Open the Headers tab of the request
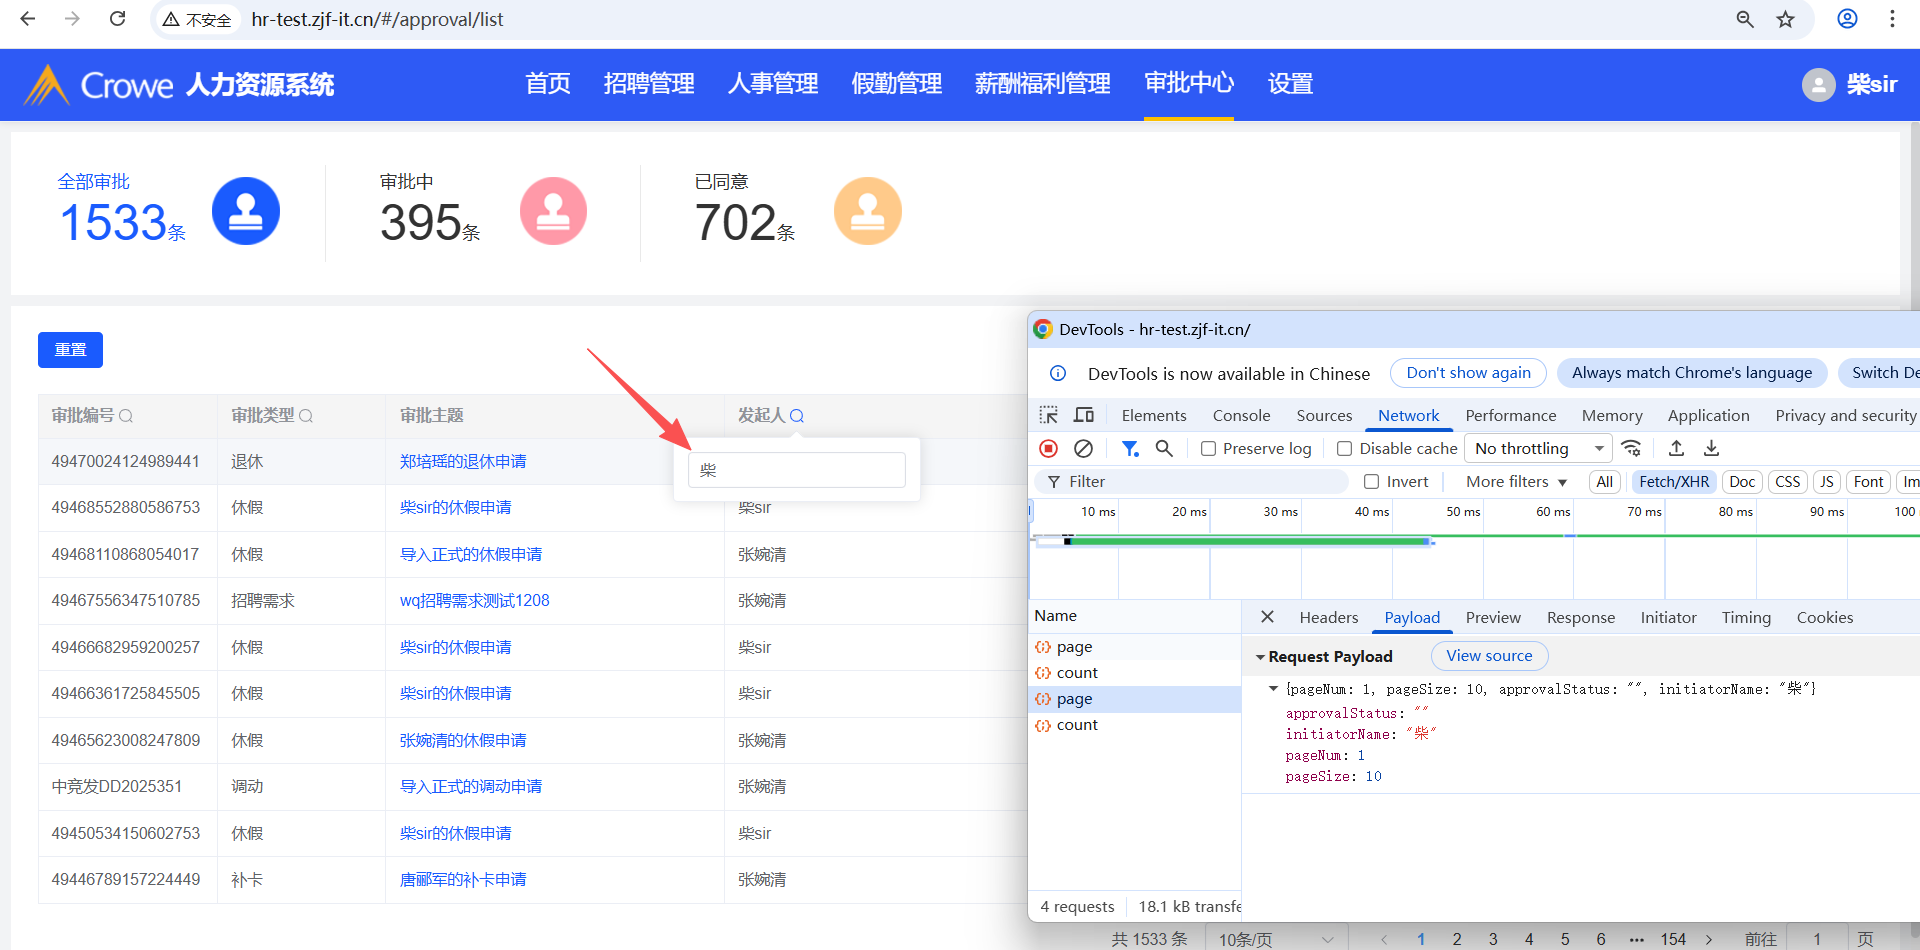Viewport: 1920px width, 950px height. (x=1329, y=617)
